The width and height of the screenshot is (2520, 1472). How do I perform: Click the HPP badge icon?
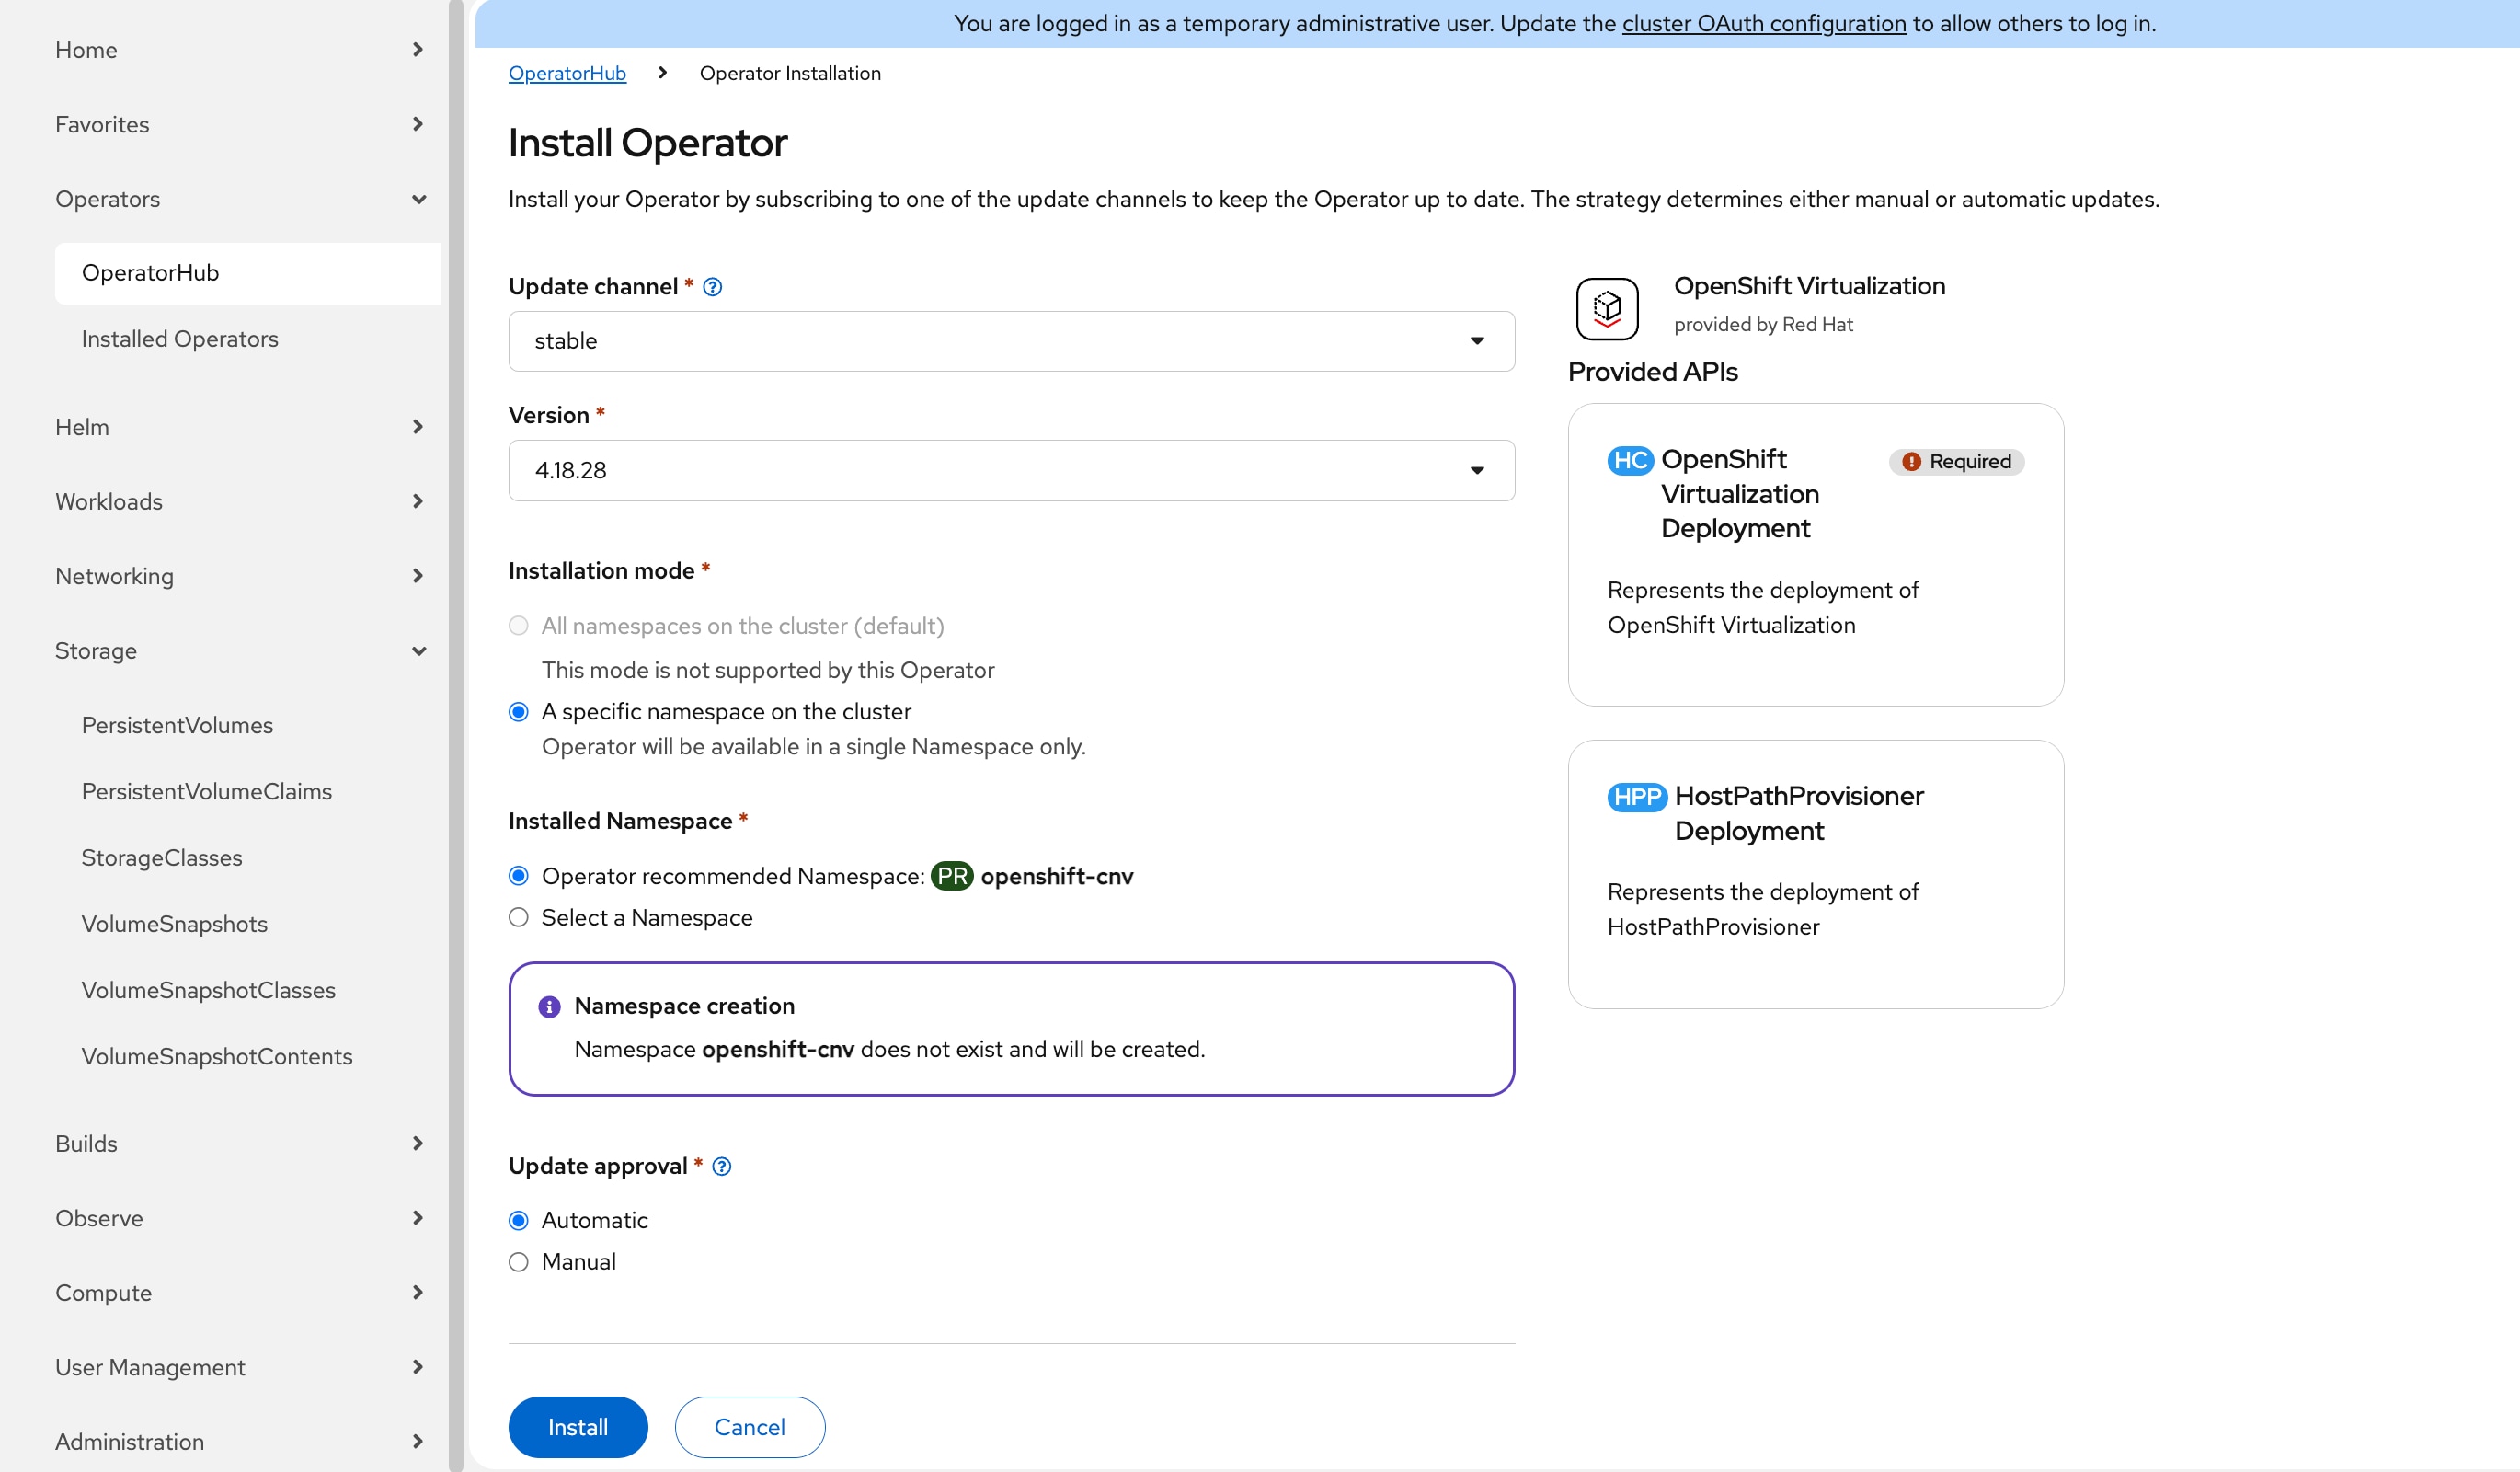click(1637, 797)
